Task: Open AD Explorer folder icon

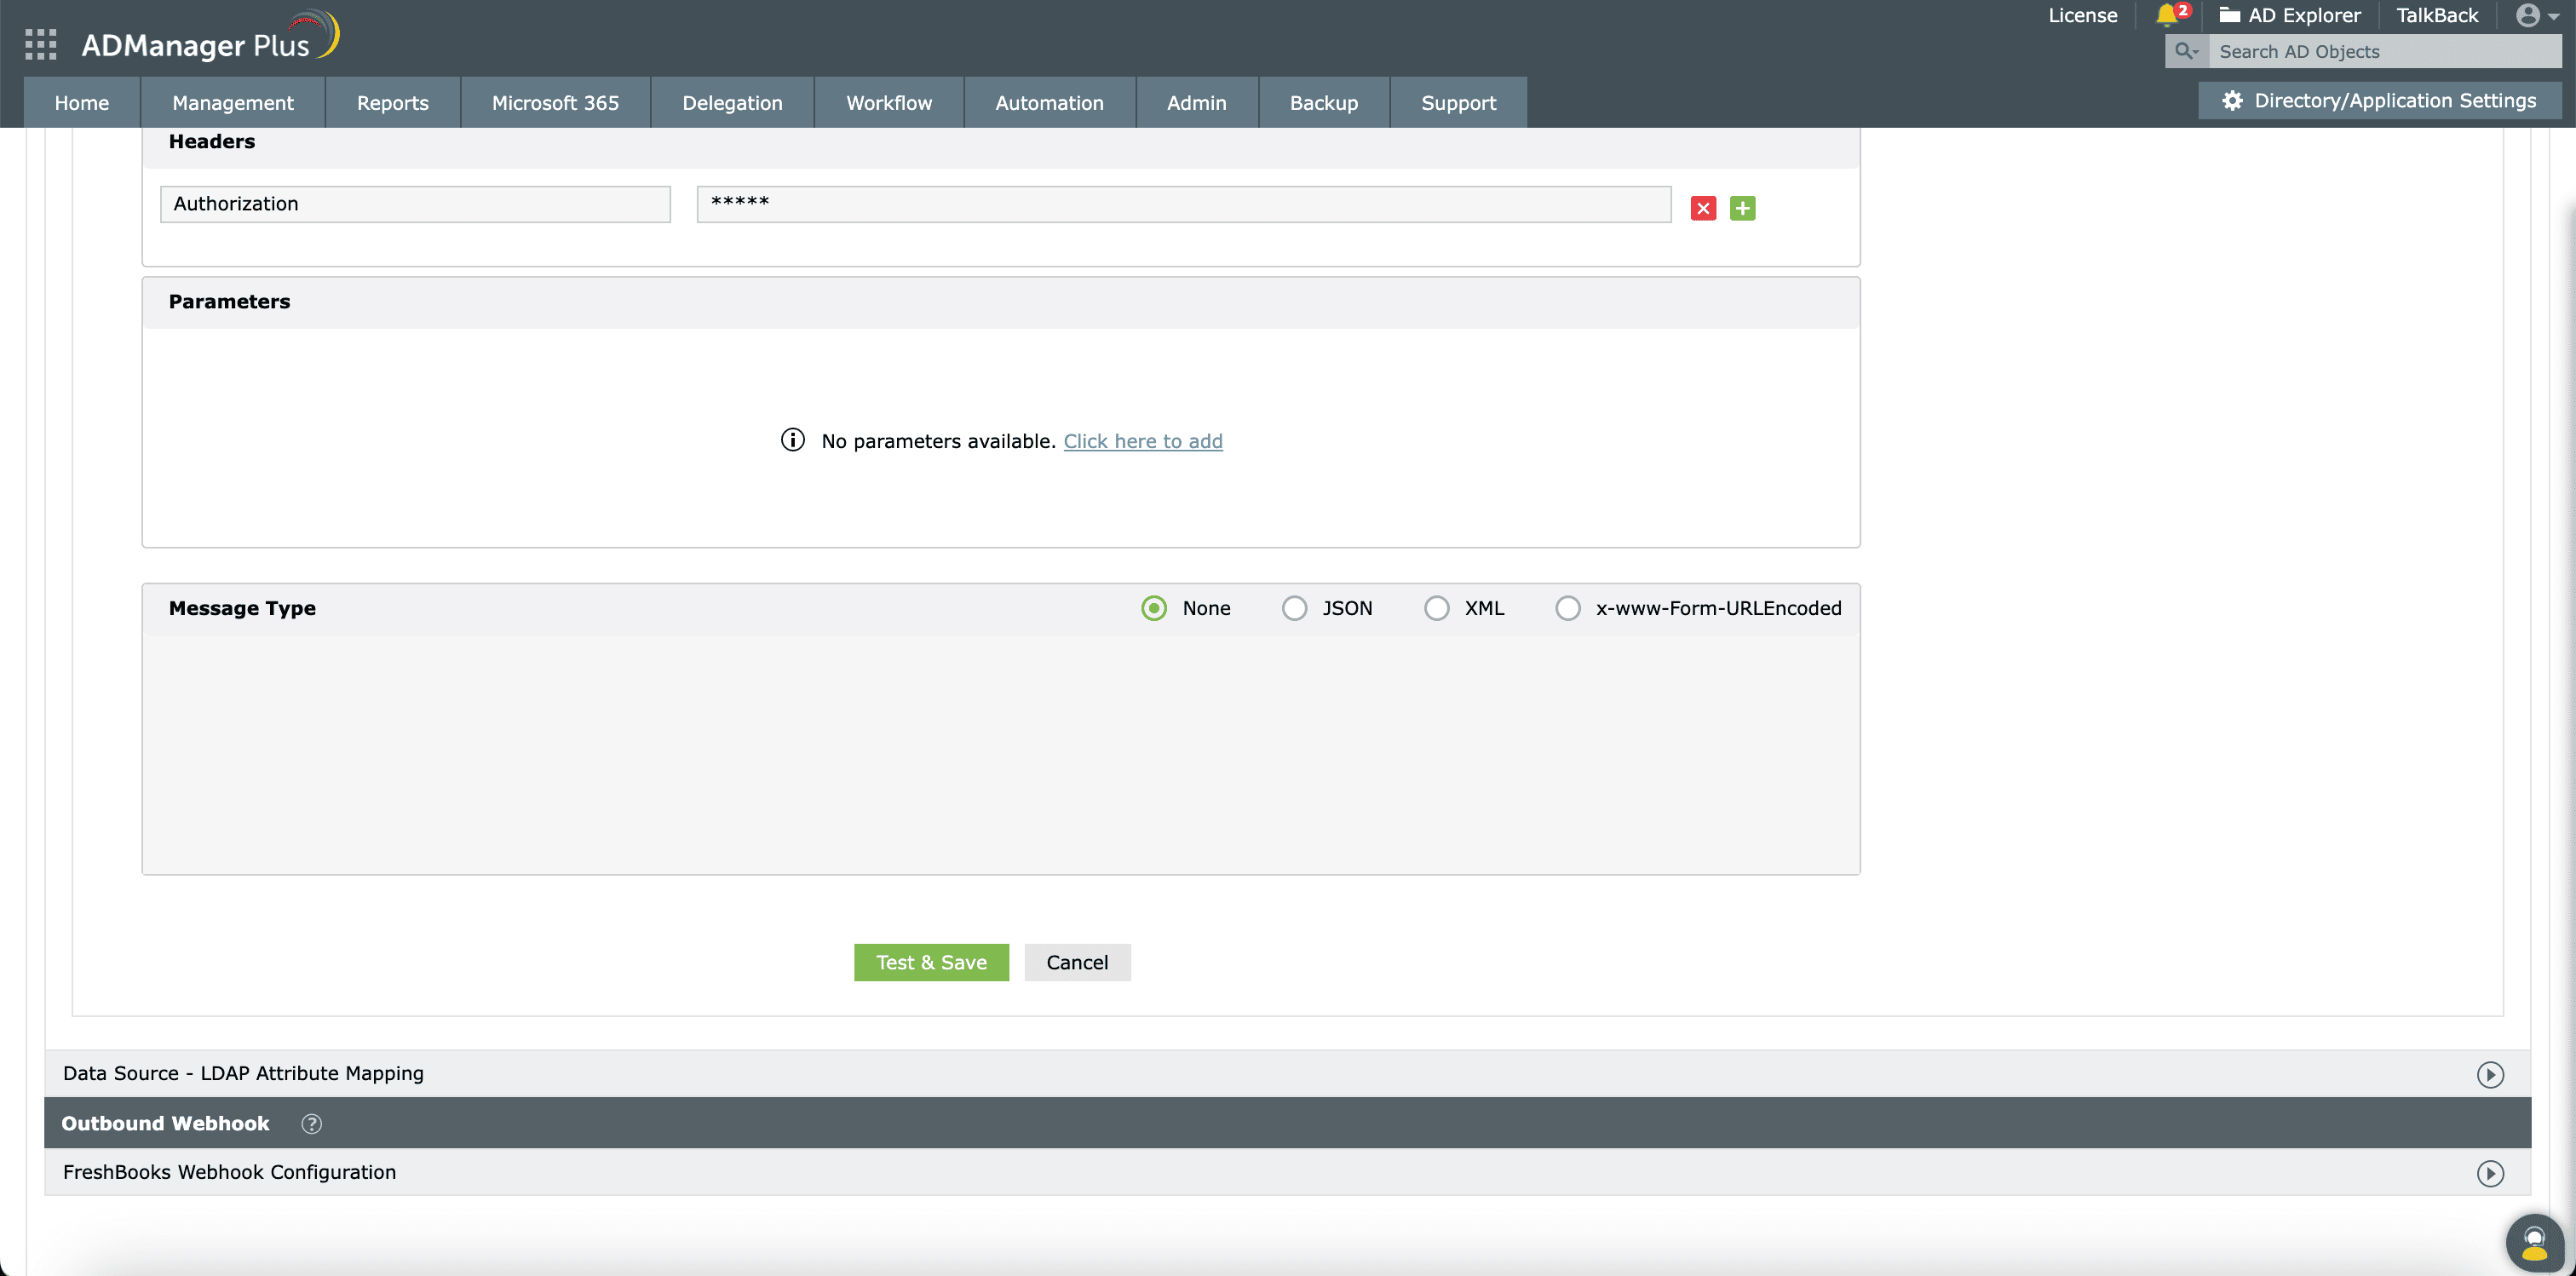Action: pyautogui.click(x=2229, y=15)
